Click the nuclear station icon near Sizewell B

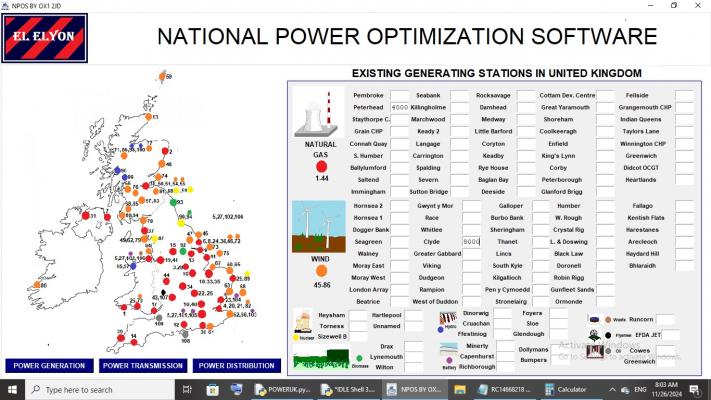306,324
